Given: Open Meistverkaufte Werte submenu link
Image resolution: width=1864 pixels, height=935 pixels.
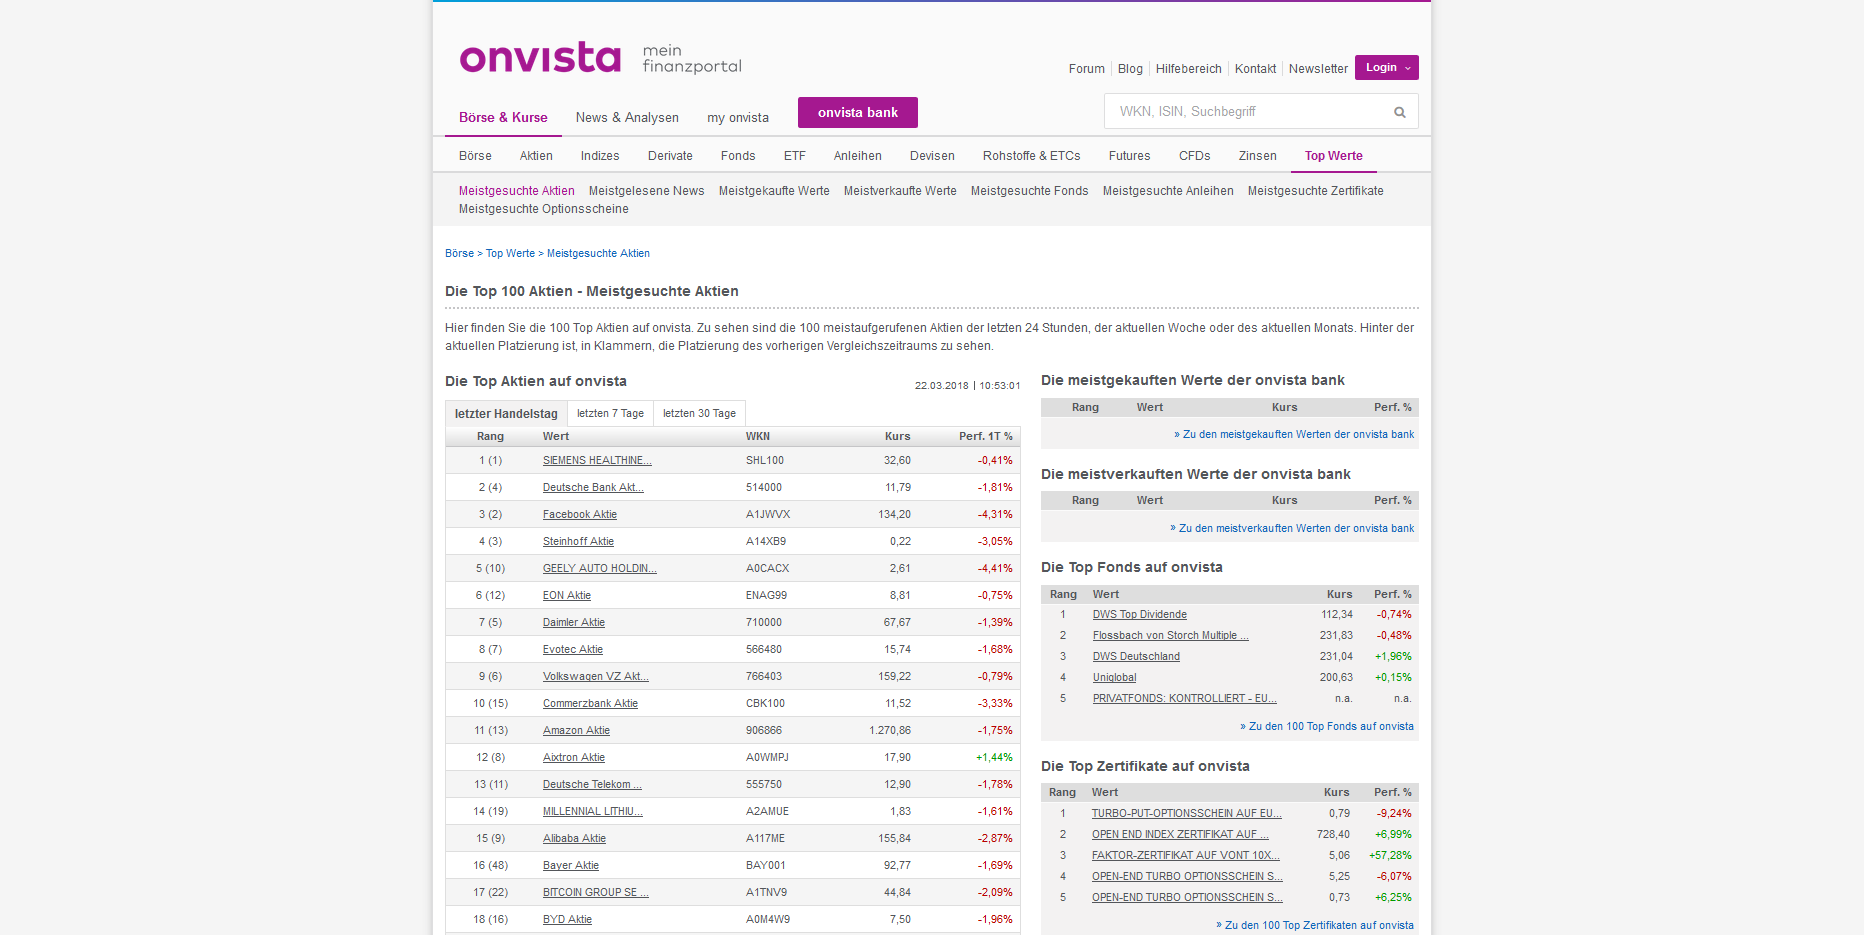Looking at the screenshot, I should 900,191.
